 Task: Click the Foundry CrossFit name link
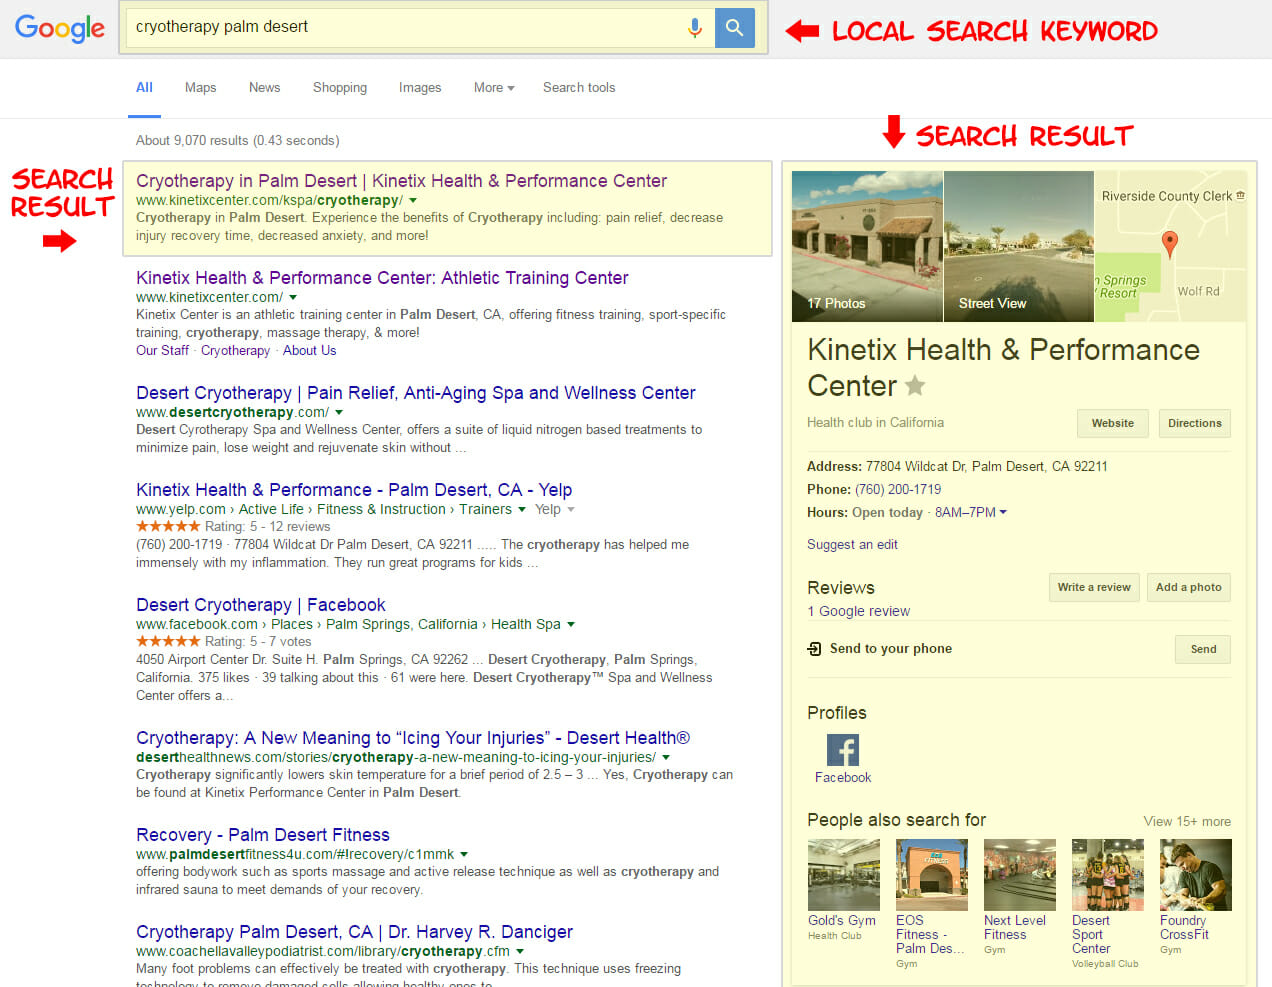point(1184,928)
